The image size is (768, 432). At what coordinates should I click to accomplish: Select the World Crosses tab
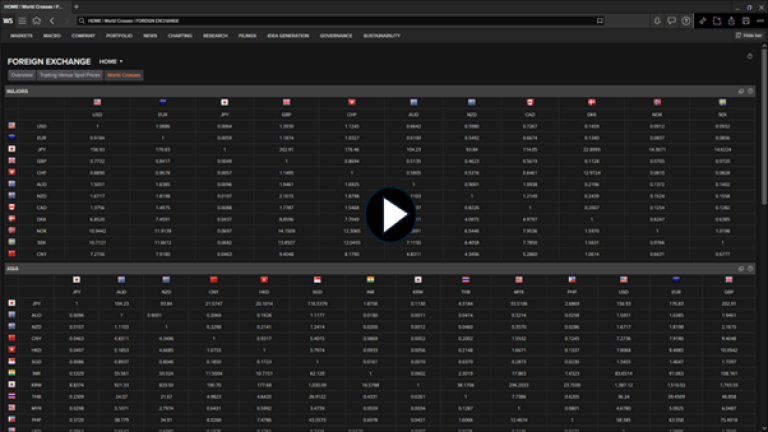click(x=125, y=75)
